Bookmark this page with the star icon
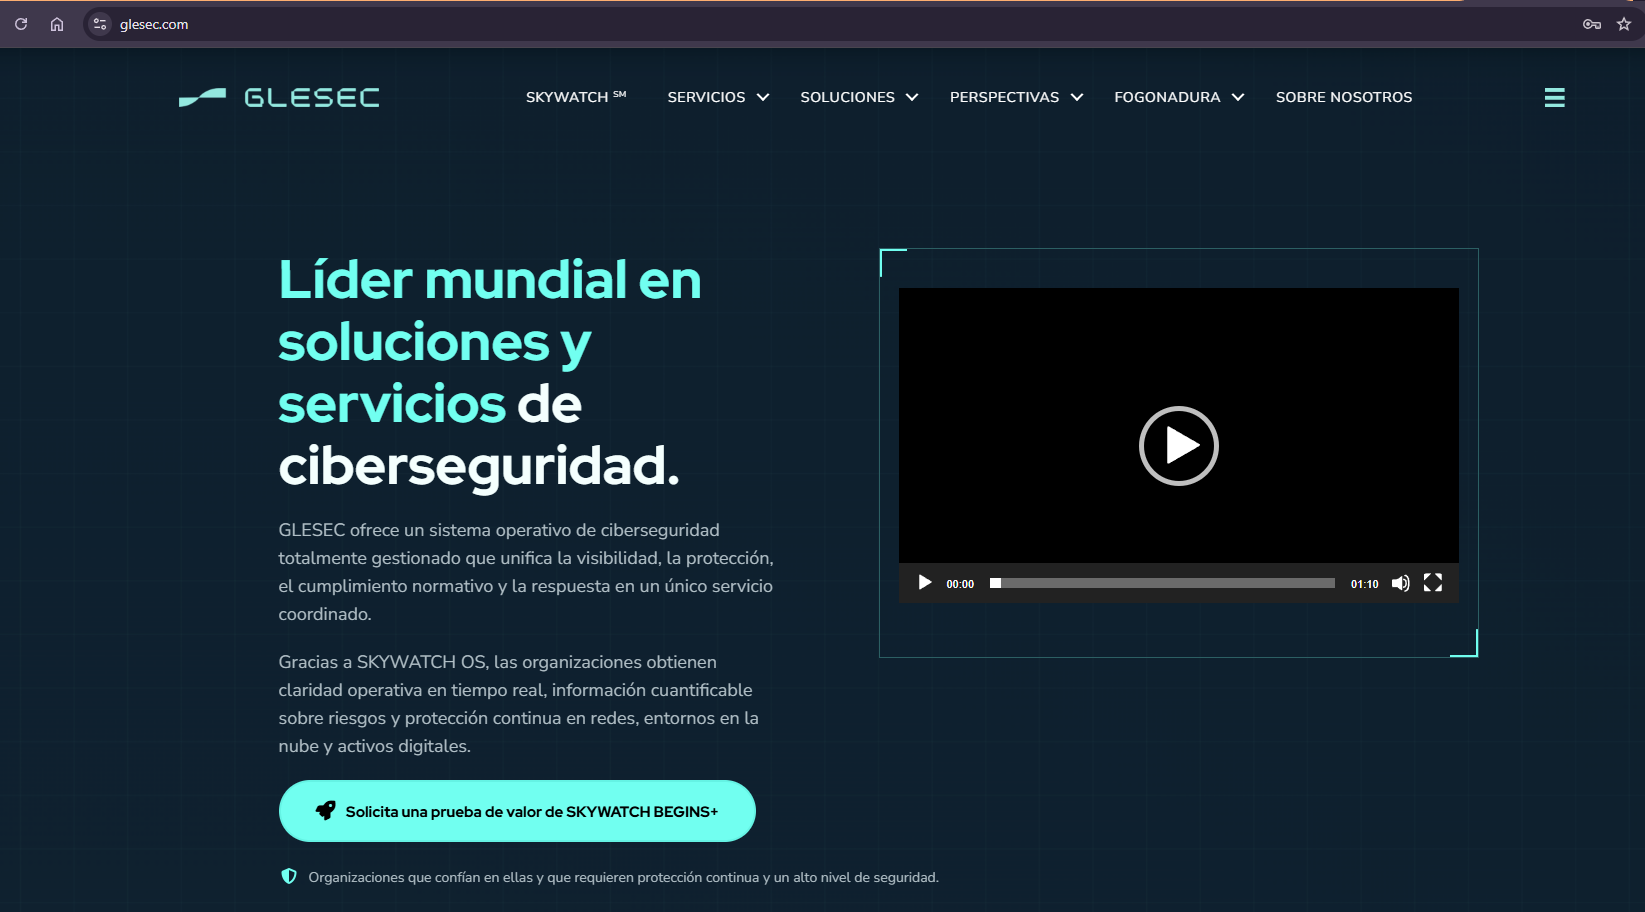1645x912 pixels. click(x=1624, y=24)
